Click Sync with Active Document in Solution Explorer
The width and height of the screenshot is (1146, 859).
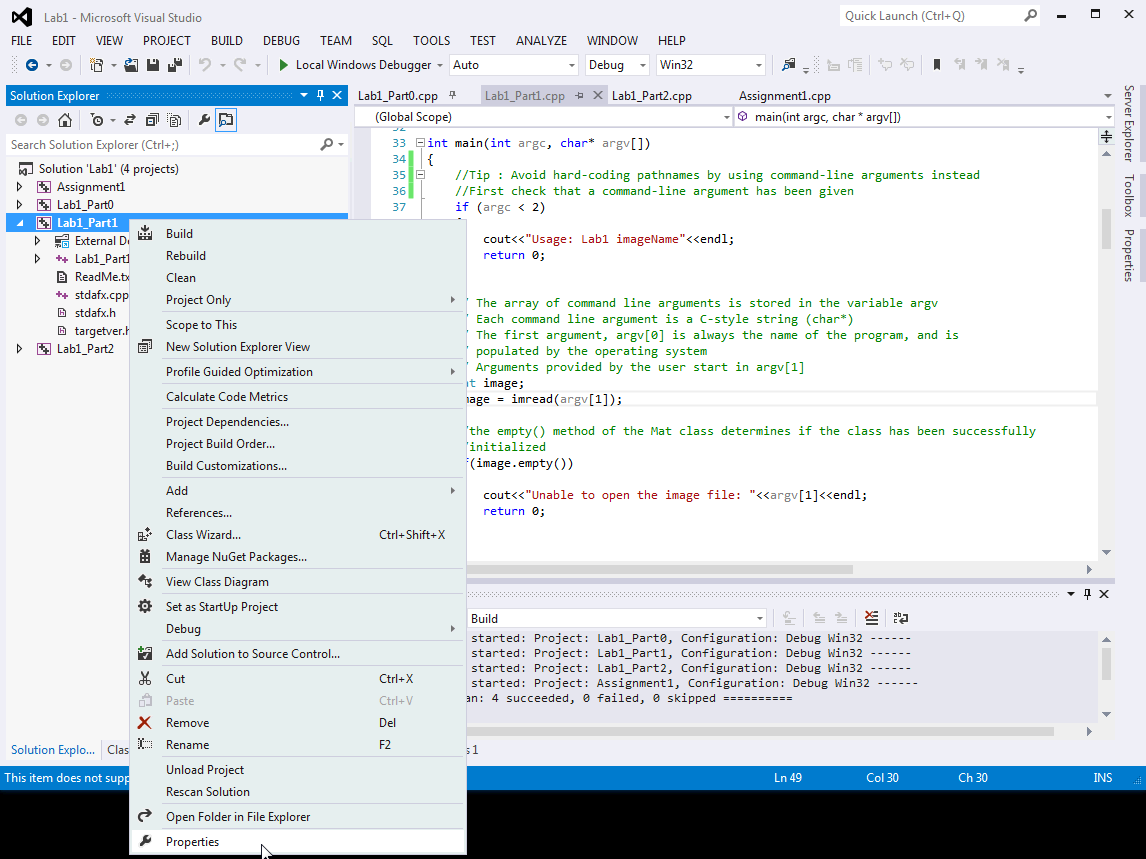[x=130, y=119]
